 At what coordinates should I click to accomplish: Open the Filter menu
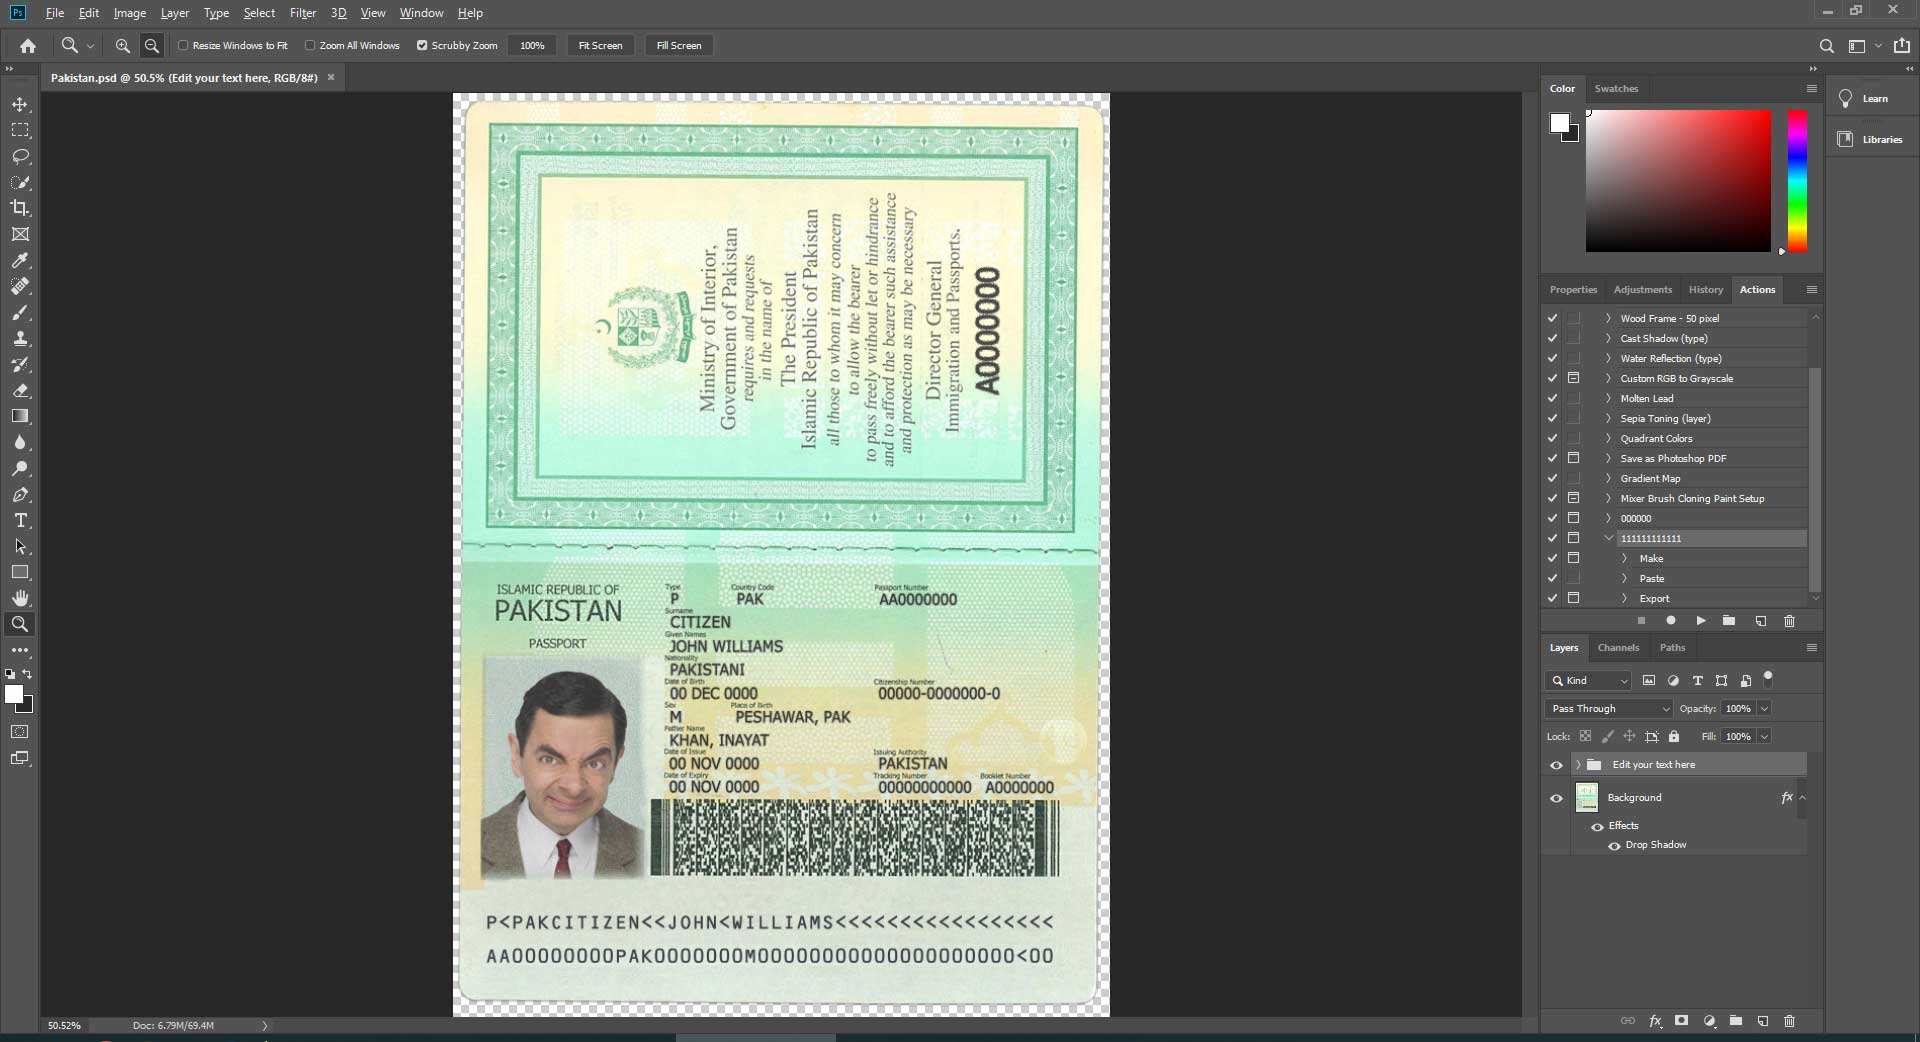(302, 13)
